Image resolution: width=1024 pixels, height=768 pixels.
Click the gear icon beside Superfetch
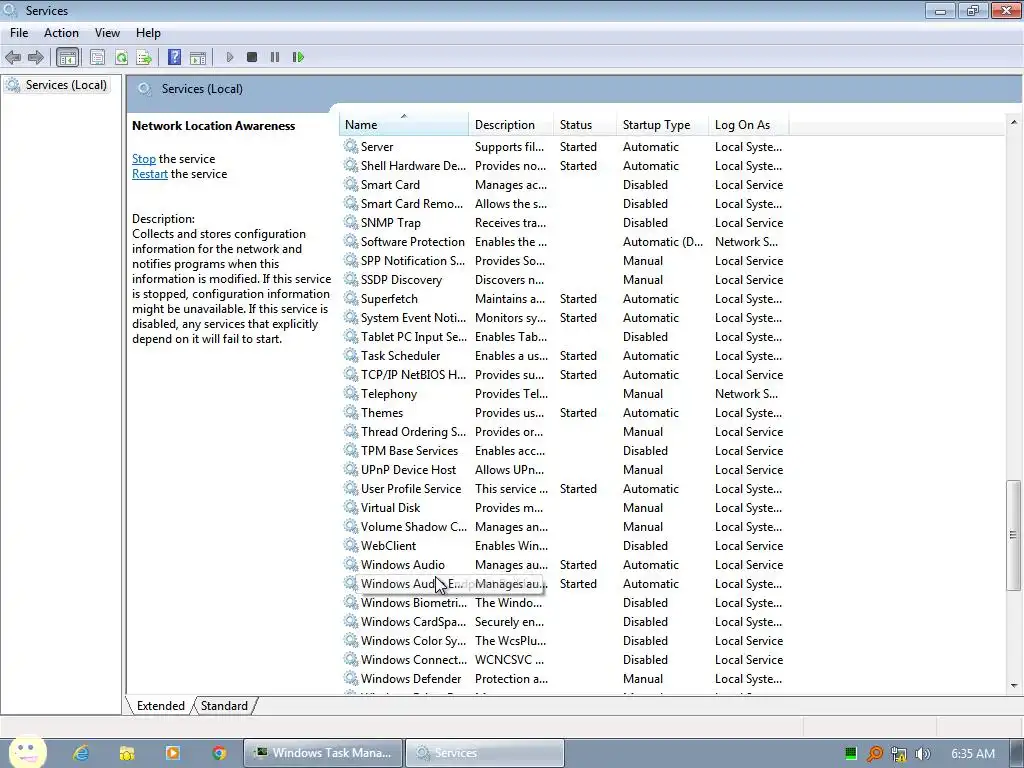(351, 298)
